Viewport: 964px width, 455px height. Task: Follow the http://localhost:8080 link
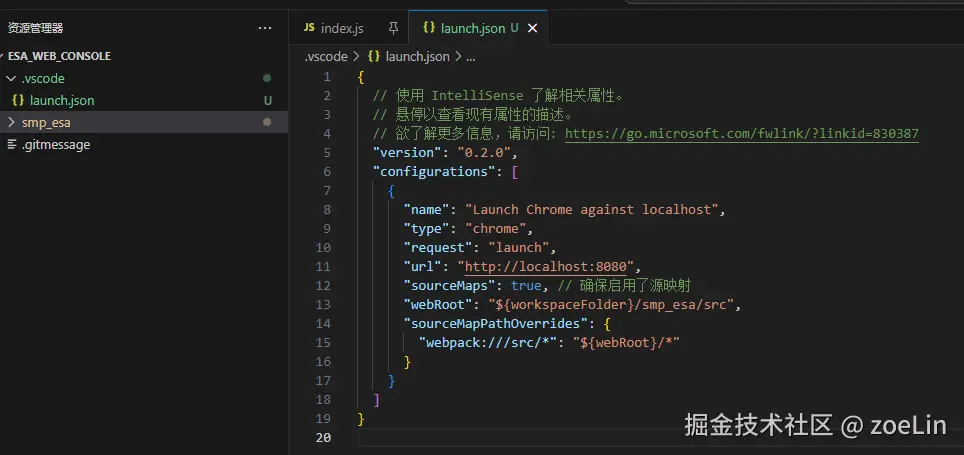[545, 267]
